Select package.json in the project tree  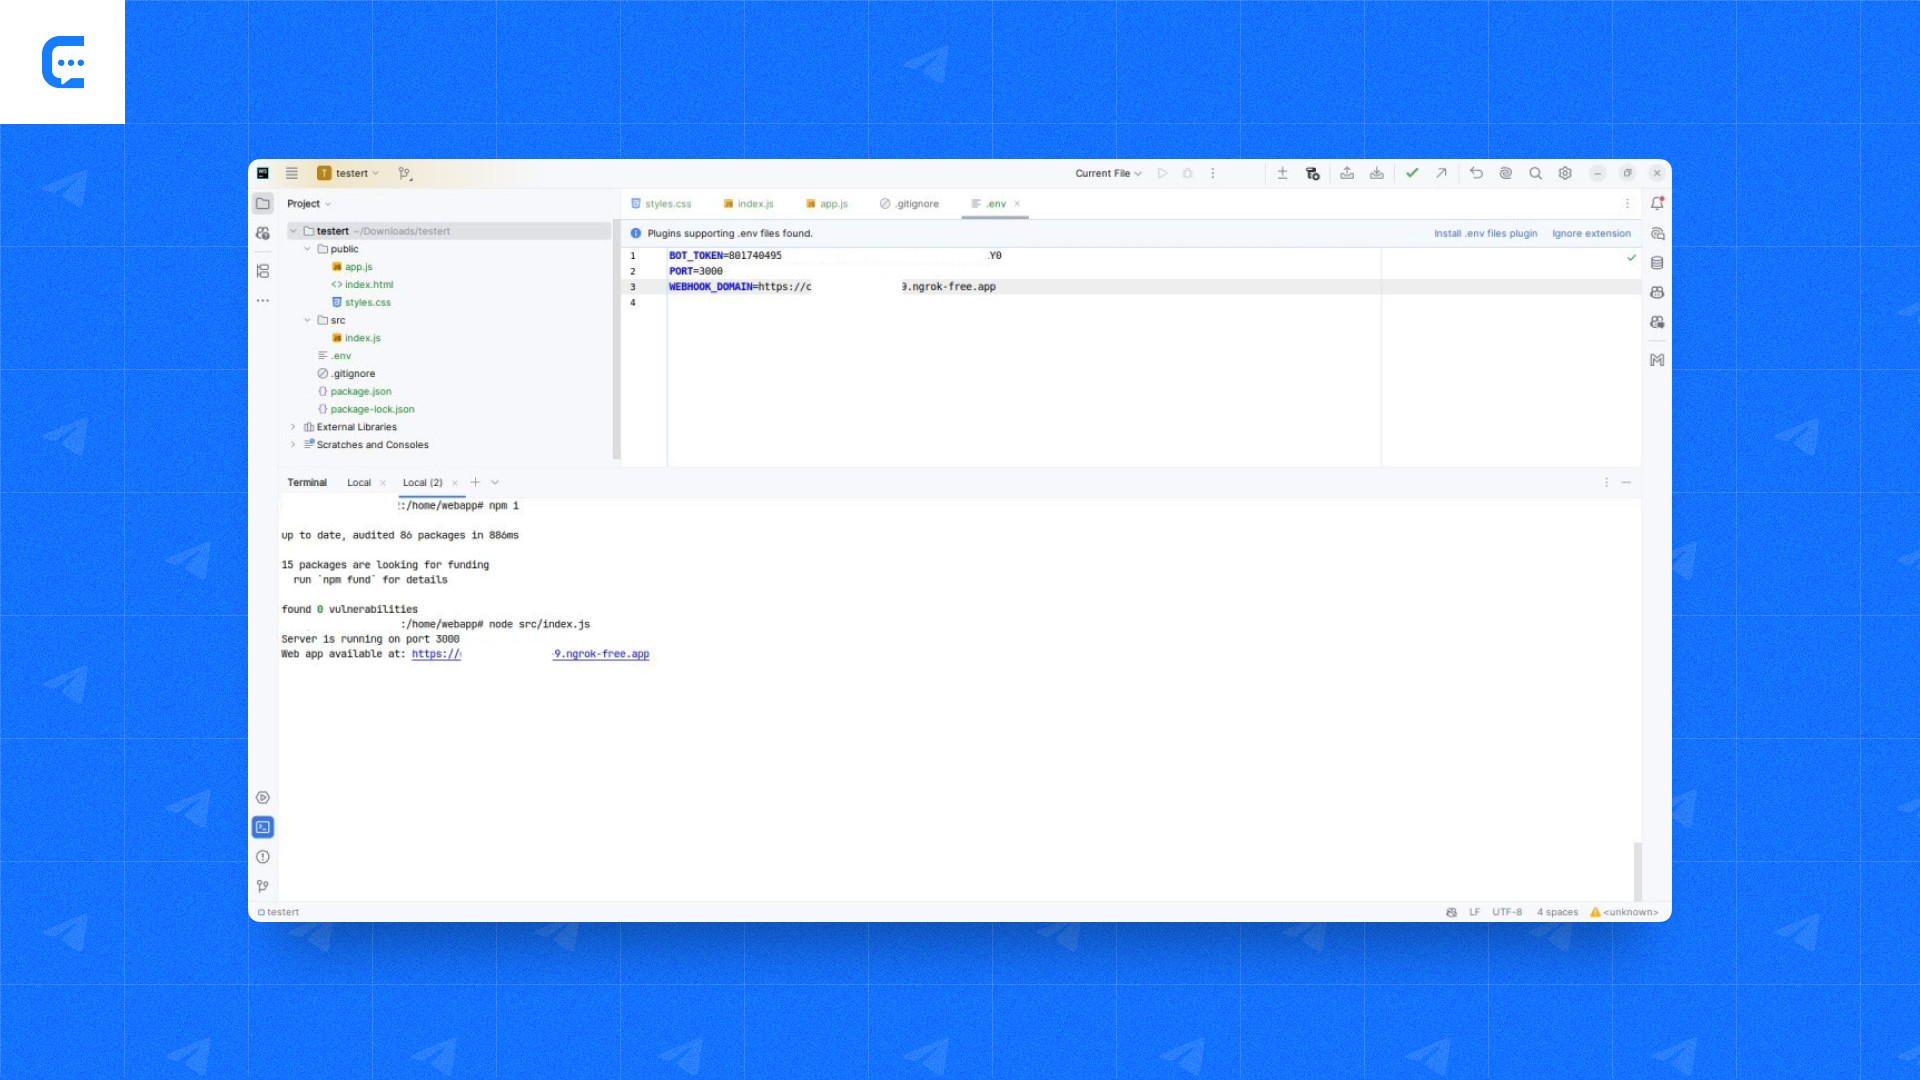[361, 391]
